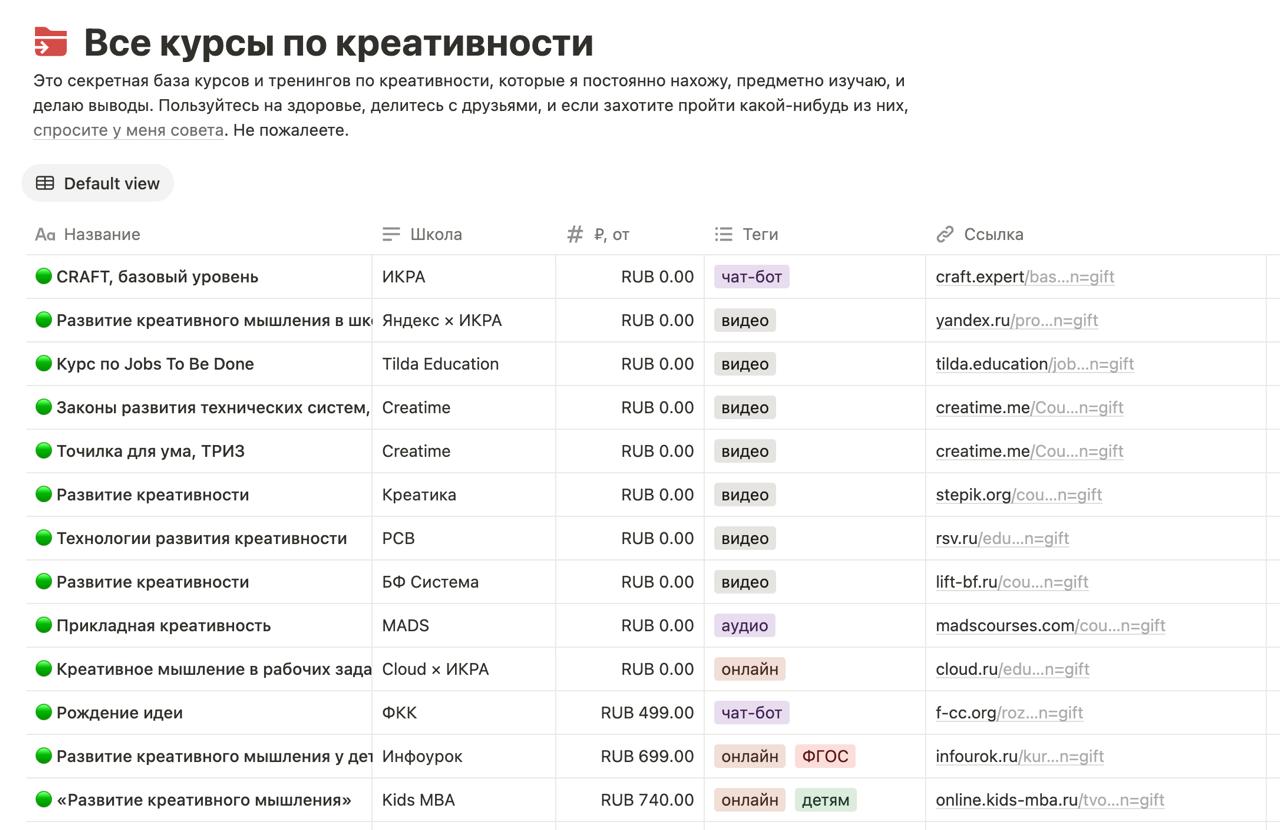Click the green детям tag

click(x=826, y=800)
